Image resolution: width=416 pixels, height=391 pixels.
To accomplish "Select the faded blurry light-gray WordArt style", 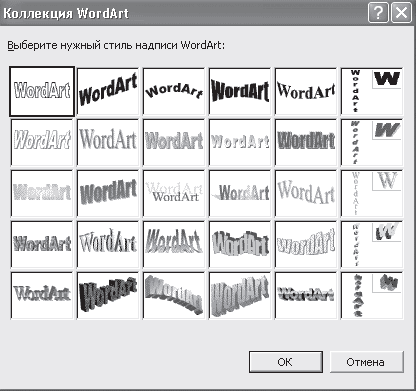I will pyautogui.click(x=42, y=193).
